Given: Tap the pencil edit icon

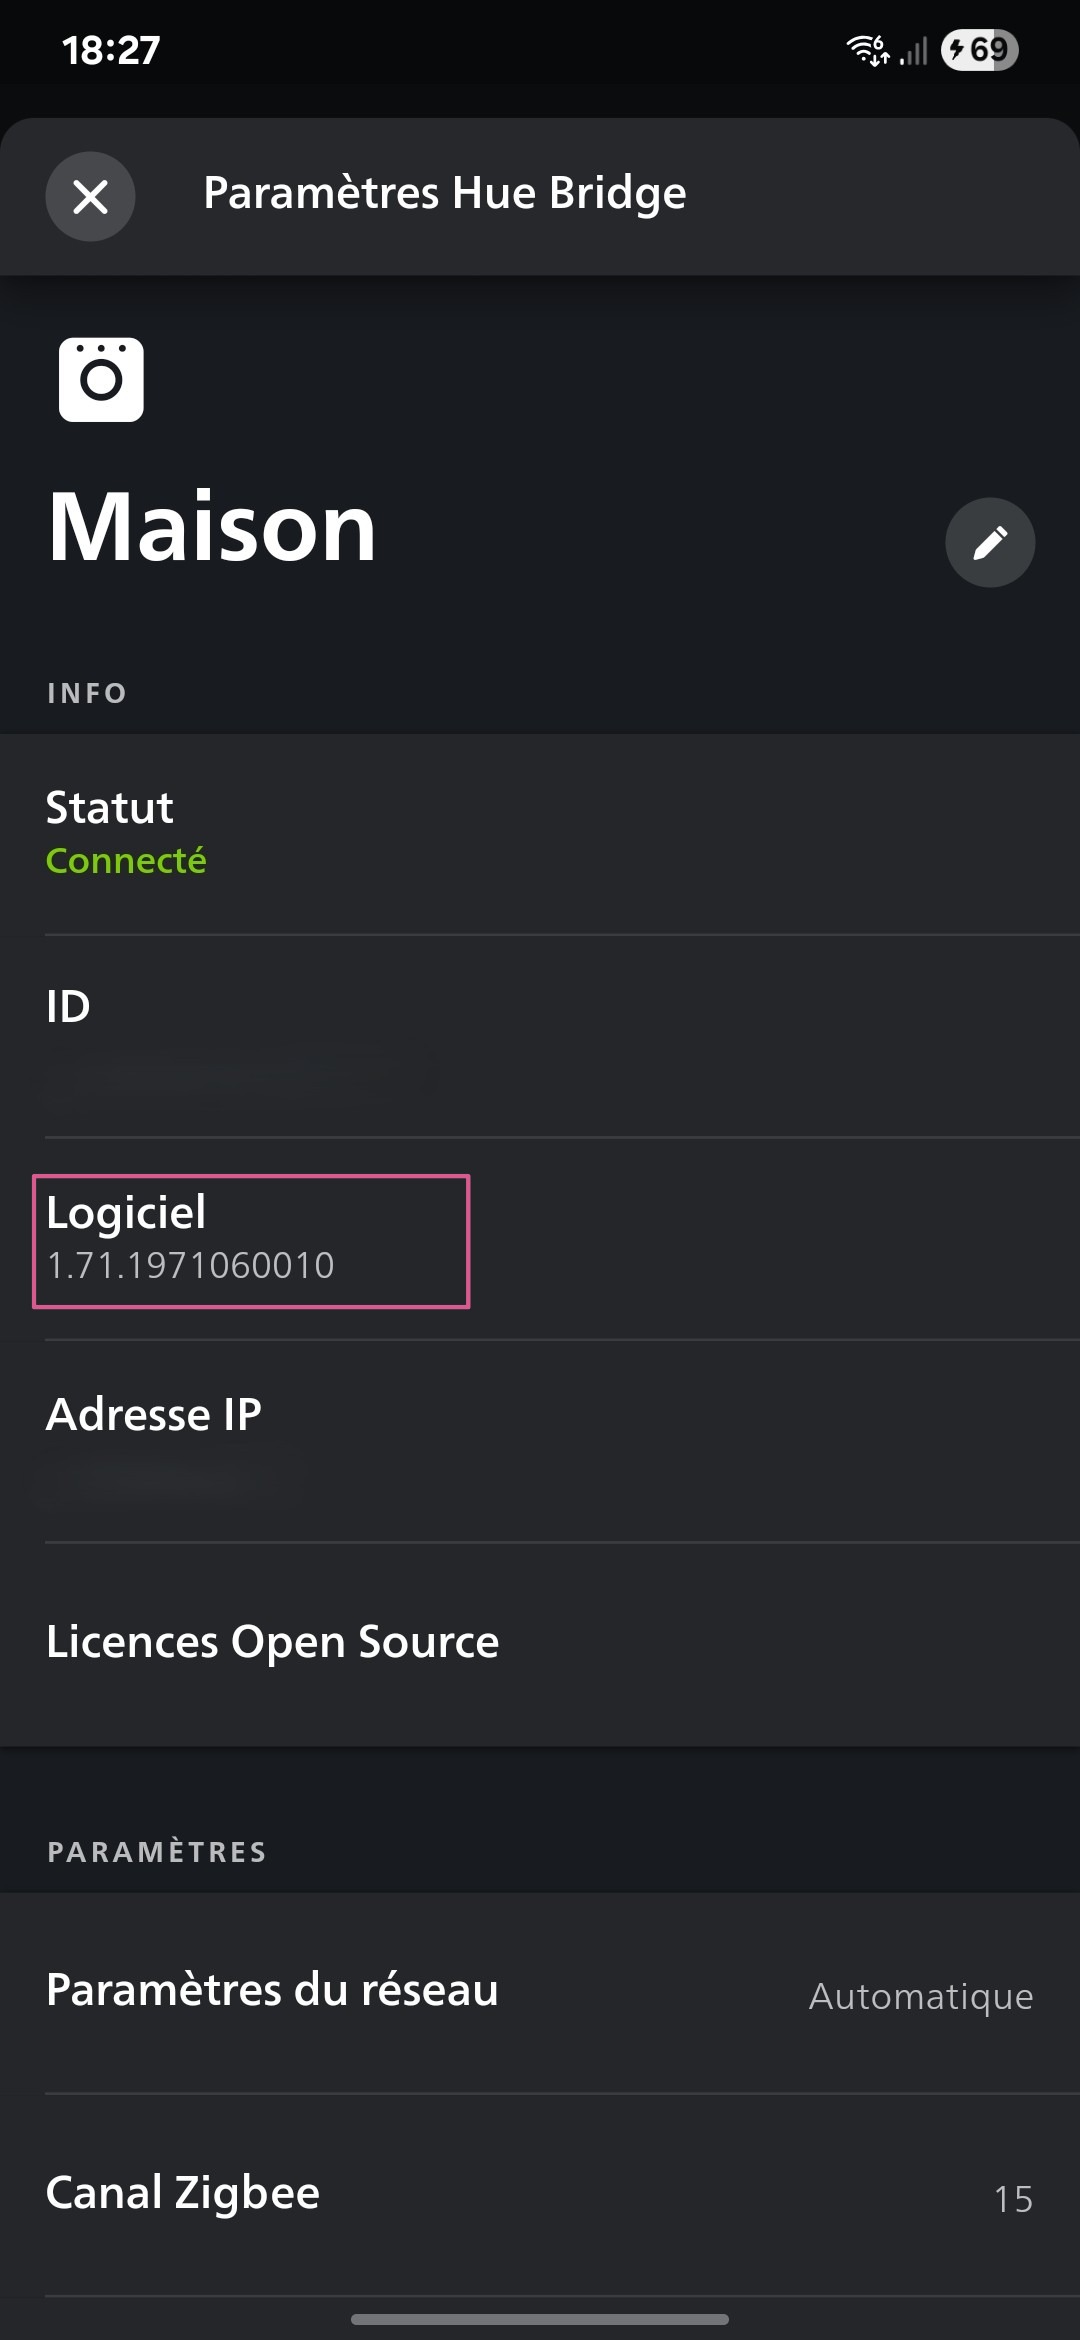Looking at the screenshot, I should [x=990, y=542].
